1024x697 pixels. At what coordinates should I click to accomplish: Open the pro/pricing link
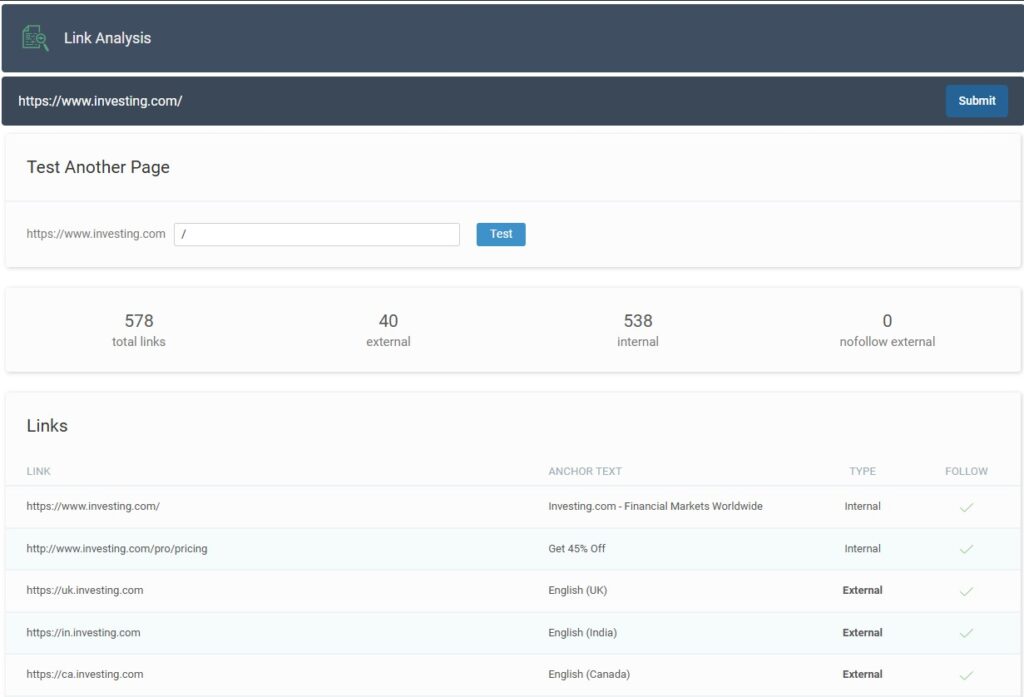(117, 548)
